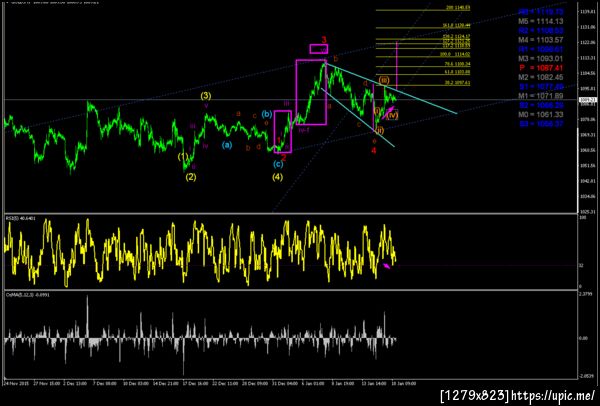The height and width of the screenshot is (406, 600).
Task: Select the red '3' wave label
Action: 324,40
